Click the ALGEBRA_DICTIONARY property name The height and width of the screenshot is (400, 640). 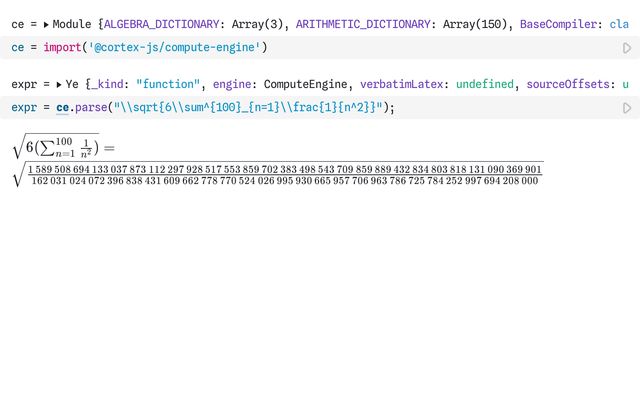point(162,24)
